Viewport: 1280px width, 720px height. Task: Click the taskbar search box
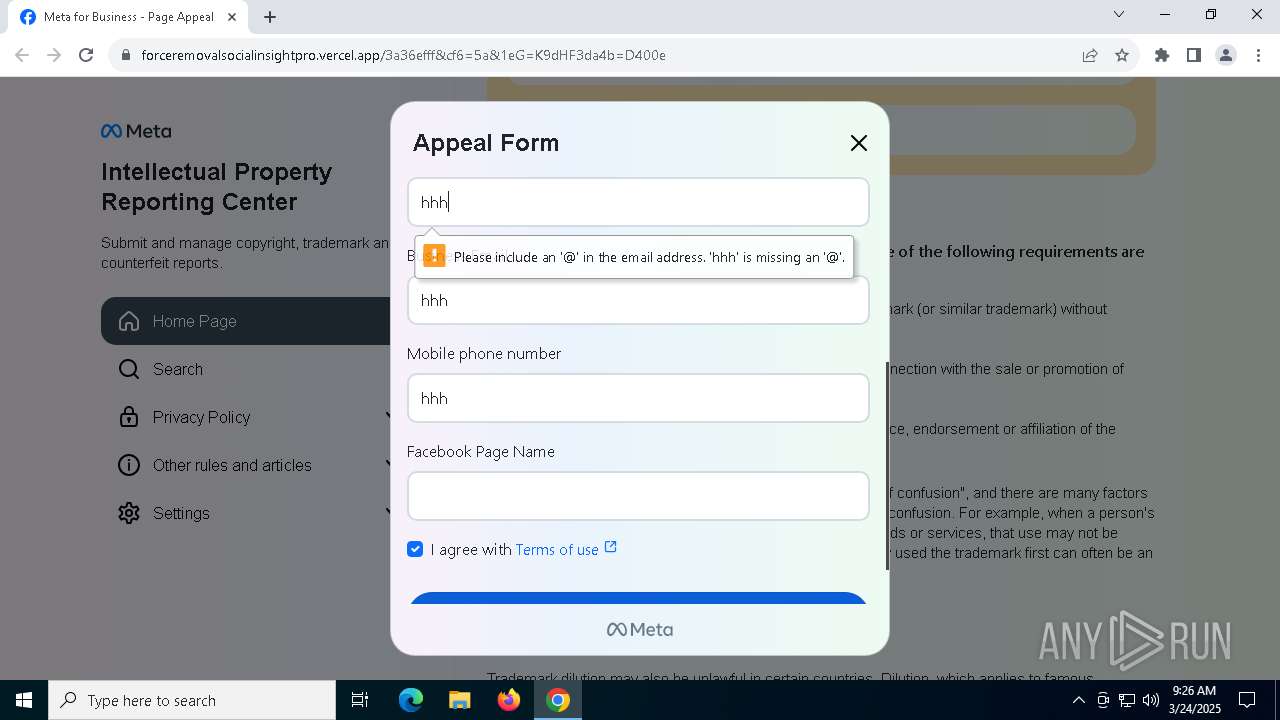[x=192, y=700]
